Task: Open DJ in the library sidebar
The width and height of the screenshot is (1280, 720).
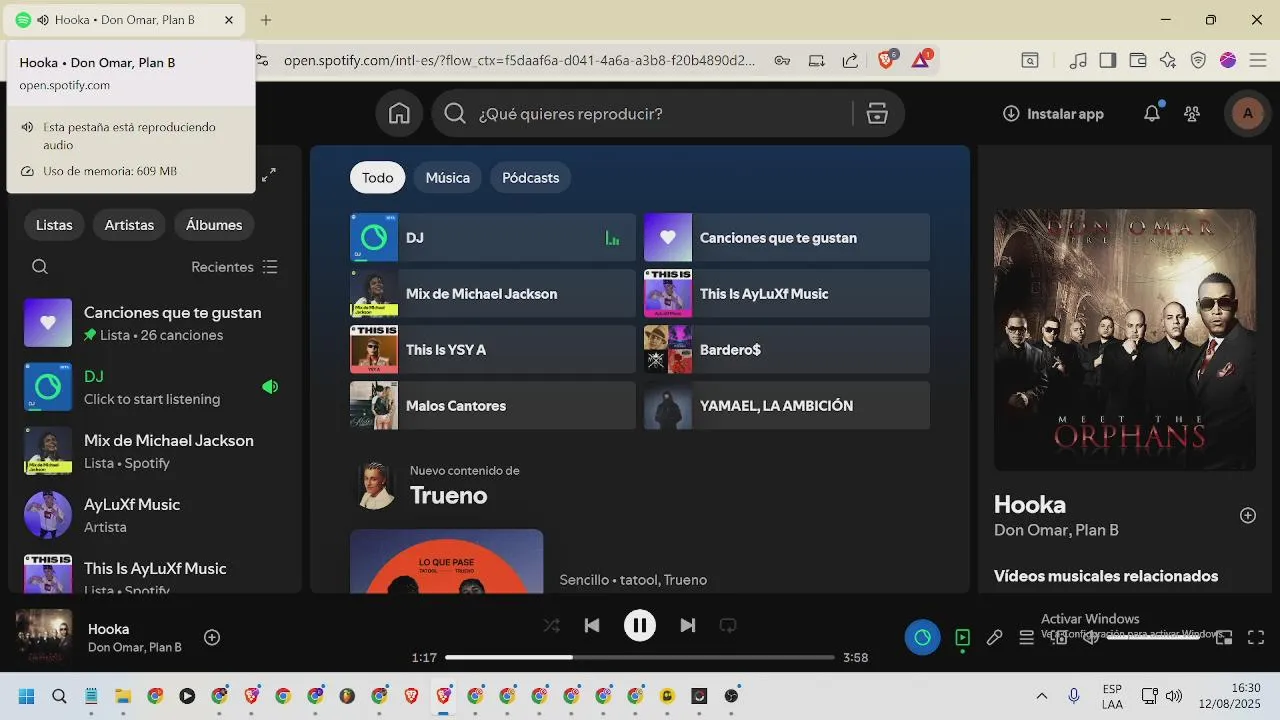Action: coord(154,387)
